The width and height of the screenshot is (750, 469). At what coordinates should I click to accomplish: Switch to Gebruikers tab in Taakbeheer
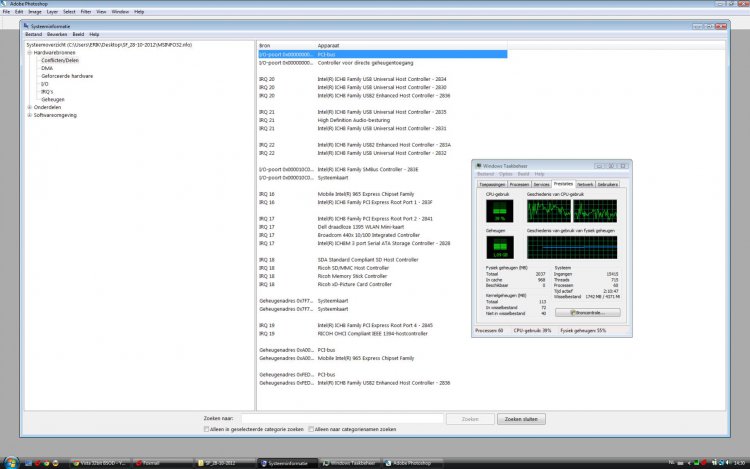click(607, 185)
